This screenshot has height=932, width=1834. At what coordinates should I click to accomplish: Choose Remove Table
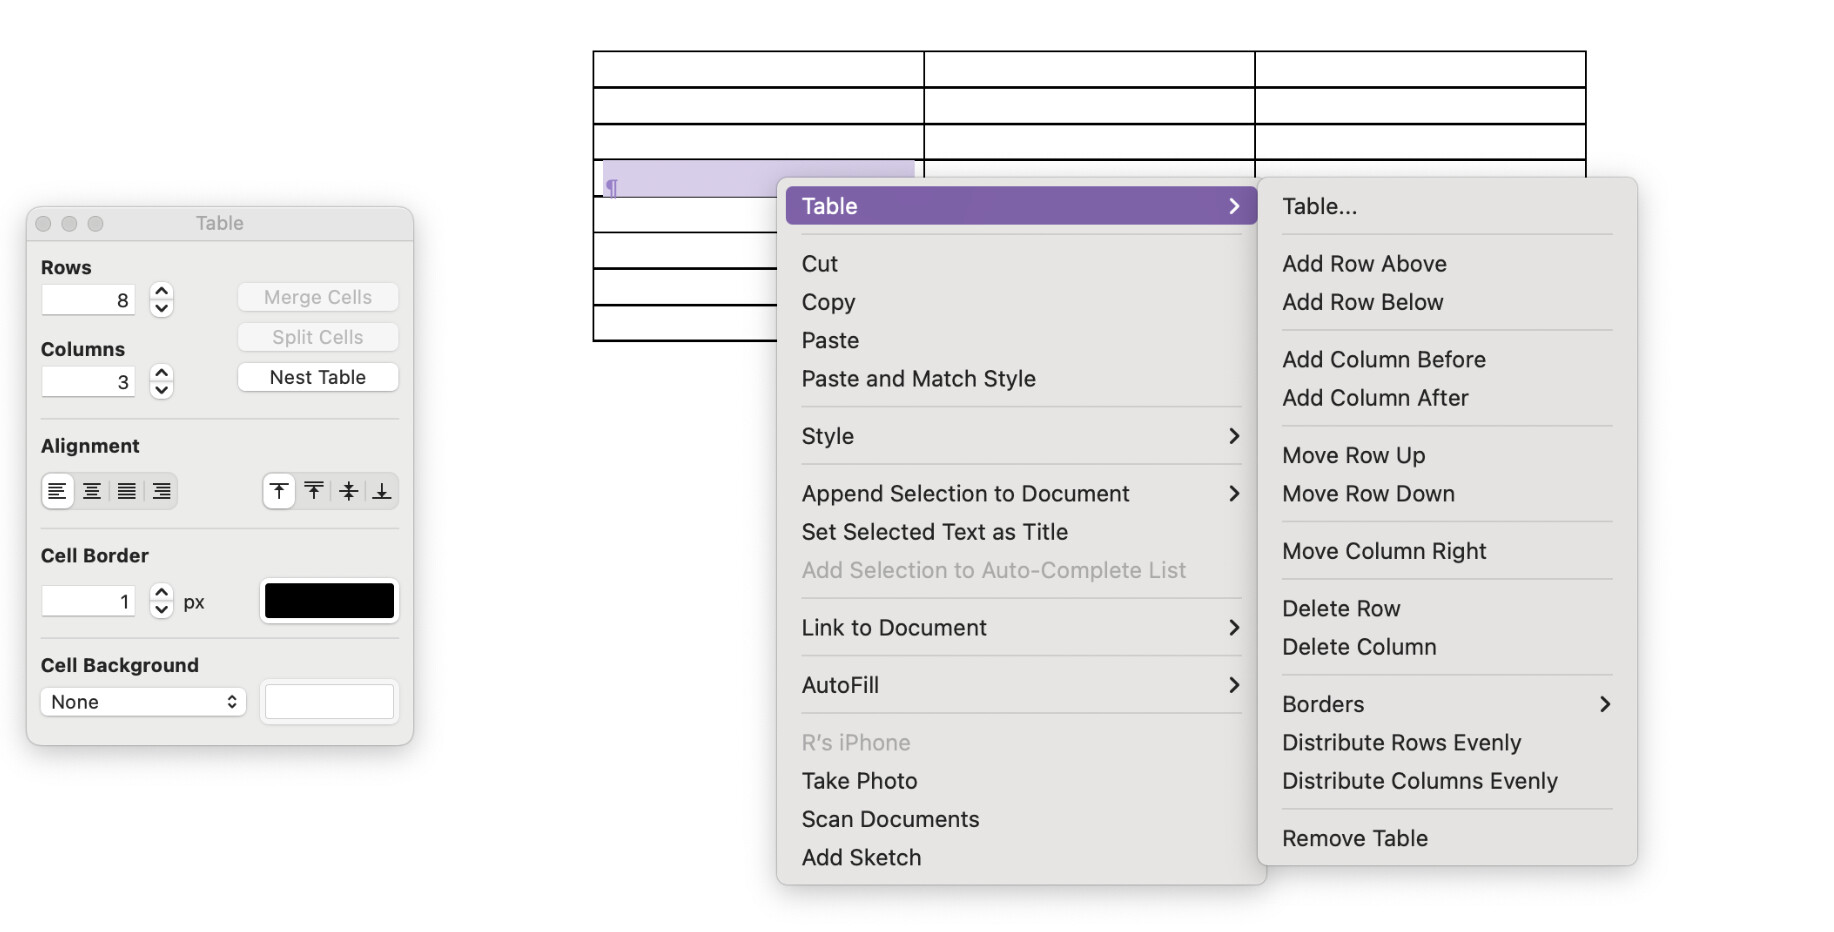click(x=1354, y=838)
